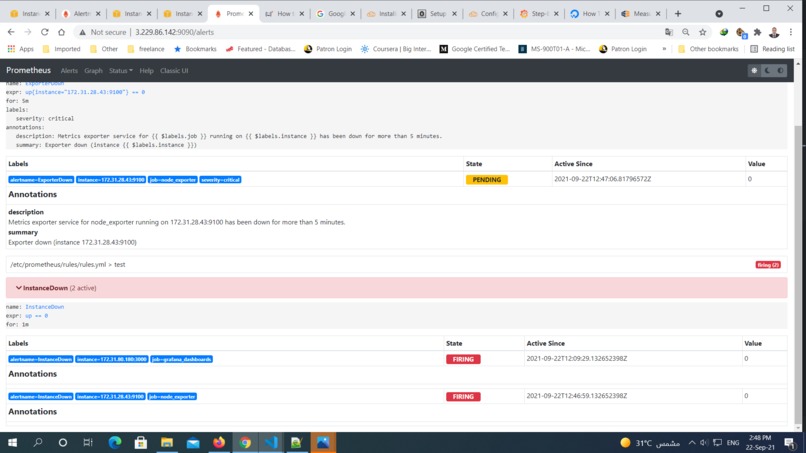Click the up == 0 expression link
This screenshot has height=453, width=806.
click(x=36, y=316)
